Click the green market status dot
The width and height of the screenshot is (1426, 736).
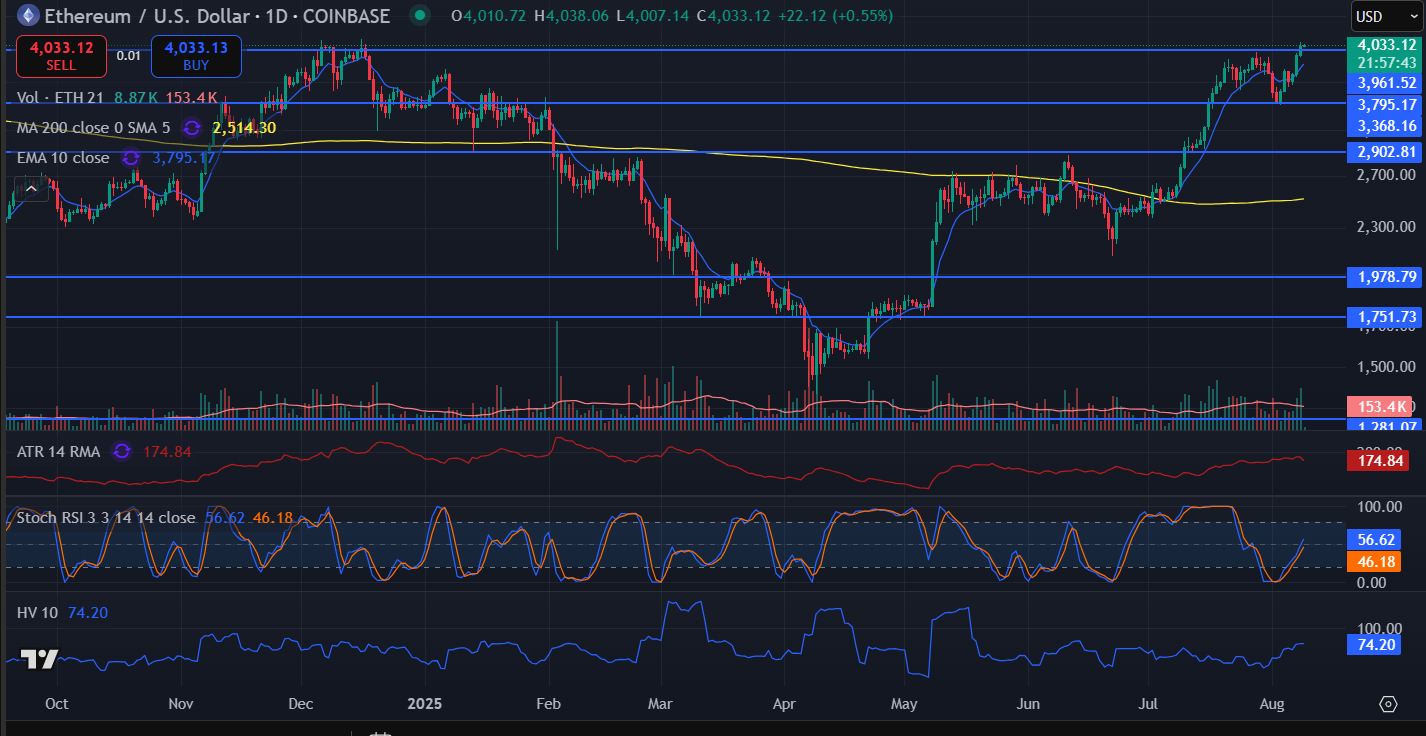(x=420, y=15)
